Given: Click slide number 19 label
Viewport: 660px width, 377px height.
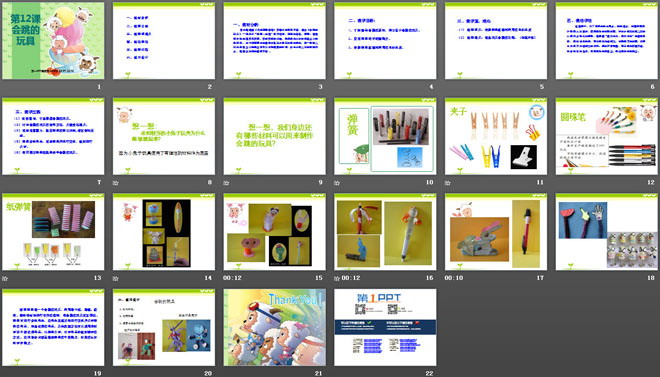Looking at the screenshot, I should click(x=97, y=373).
